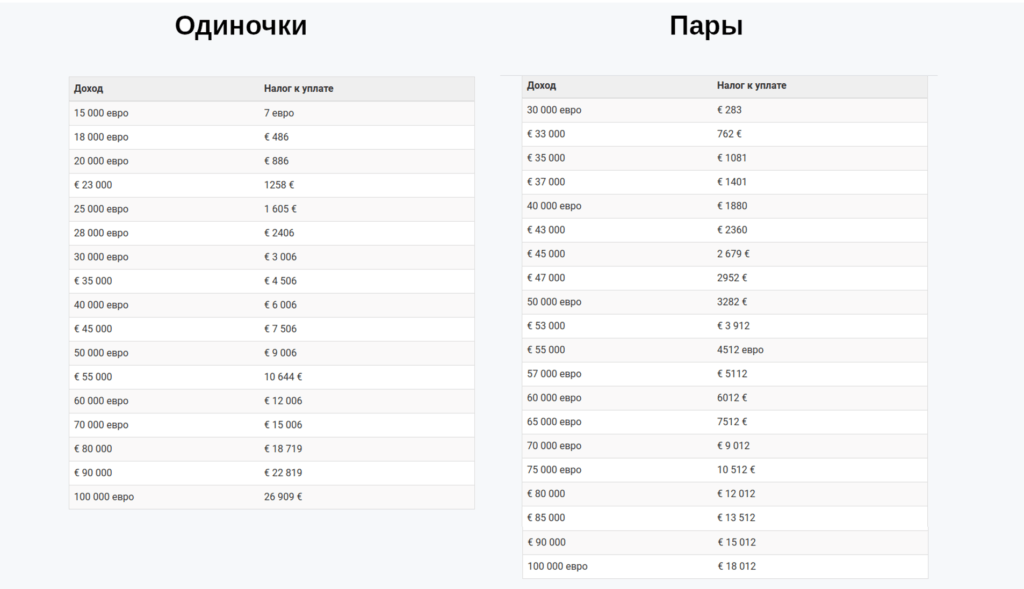
Task: Select the 10 512 € tax cell
Action: pyautogui.click(x=736, y=470)
